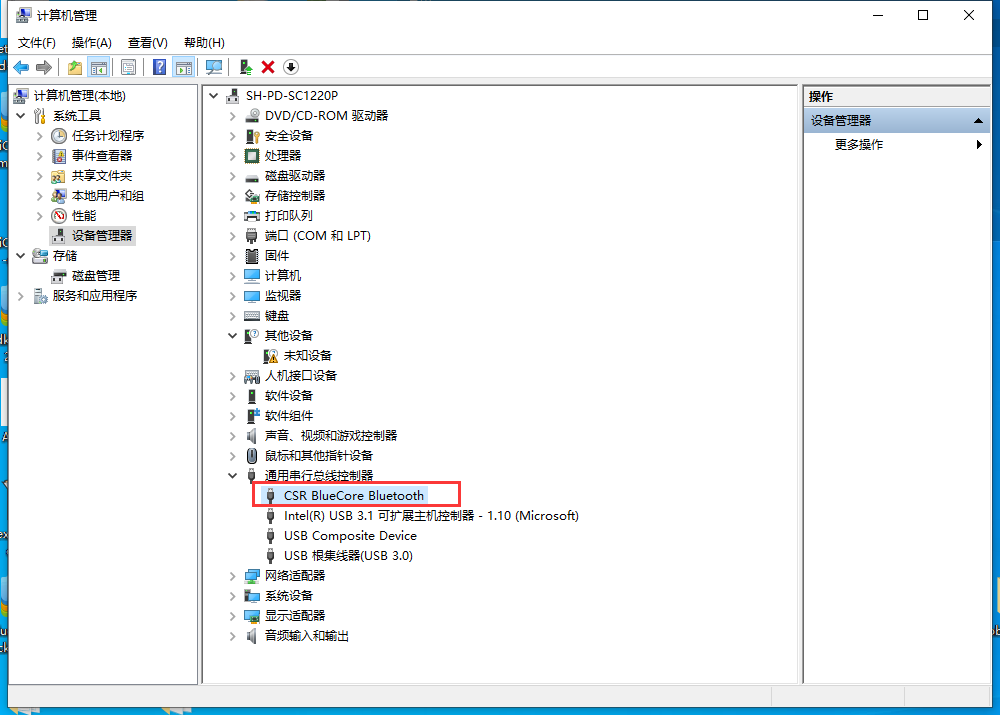Collapse the SH-PD-SC1220P root node

tap(214, 96)
